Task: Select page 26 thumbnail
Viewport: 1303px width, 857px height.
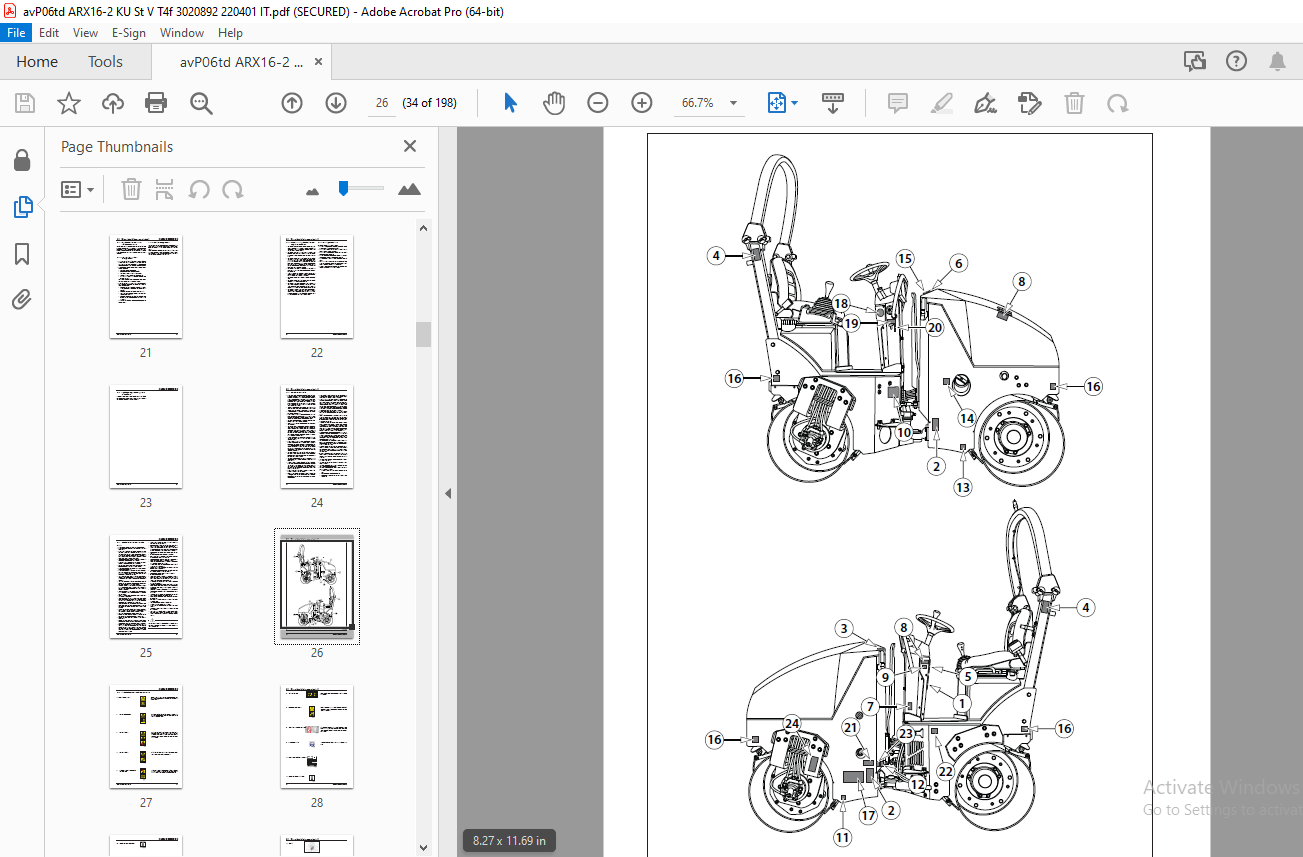Action: [317, 587]
